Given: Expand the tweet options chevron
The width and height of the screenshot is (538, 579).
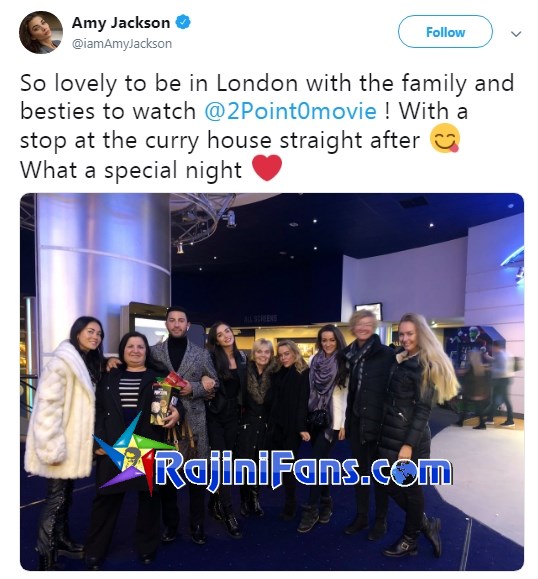Looking at the screenshot, I should [x=515, y=34].
